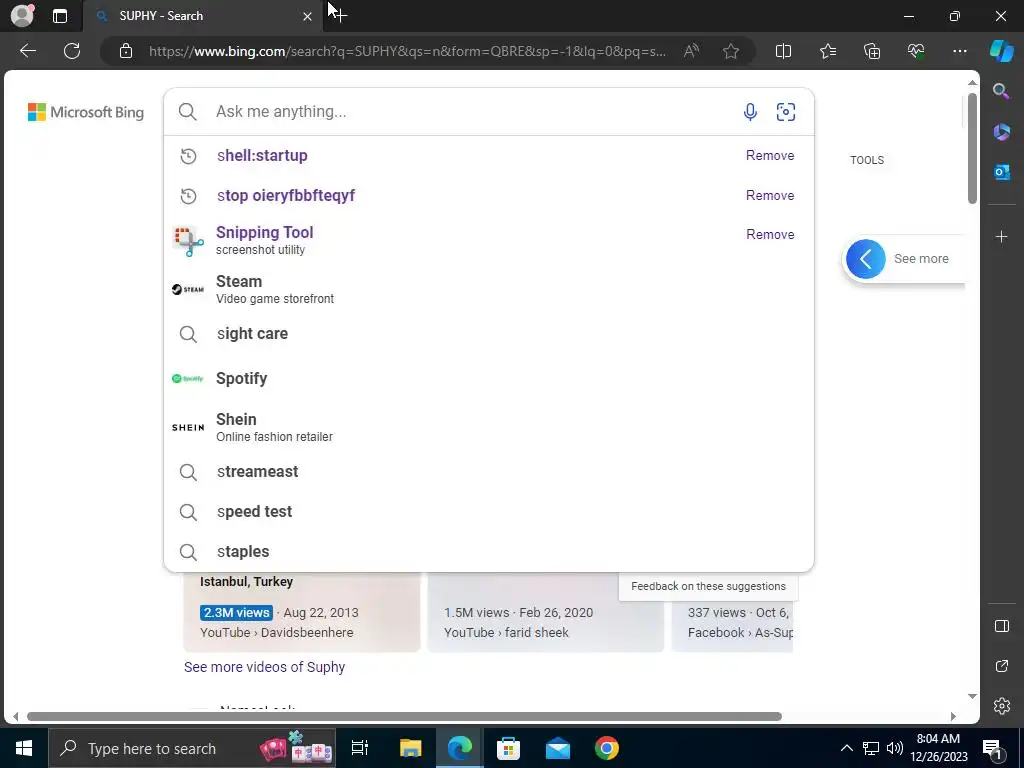Open the farid sheek YouTube video card

click(x=545, y=612)
